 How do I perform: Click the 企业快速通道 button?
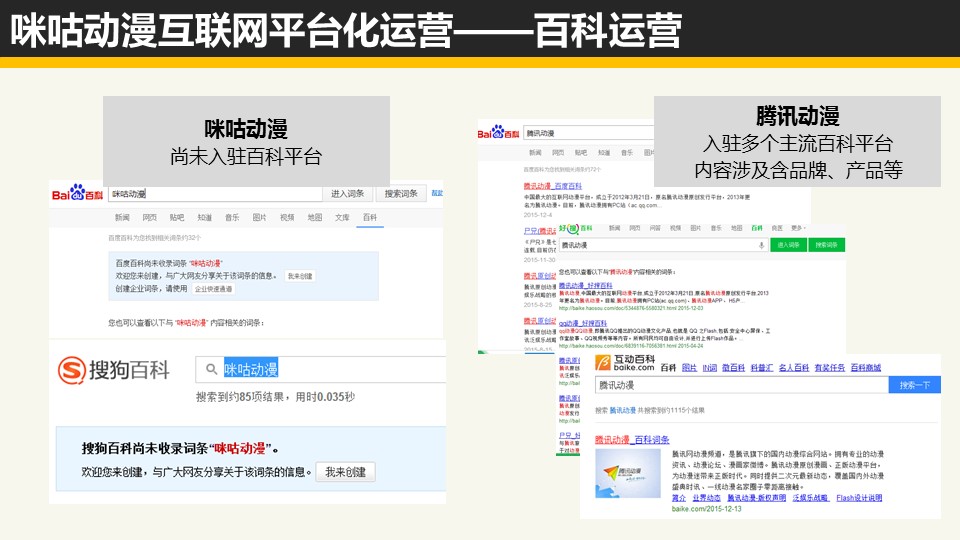click(213, 289)
